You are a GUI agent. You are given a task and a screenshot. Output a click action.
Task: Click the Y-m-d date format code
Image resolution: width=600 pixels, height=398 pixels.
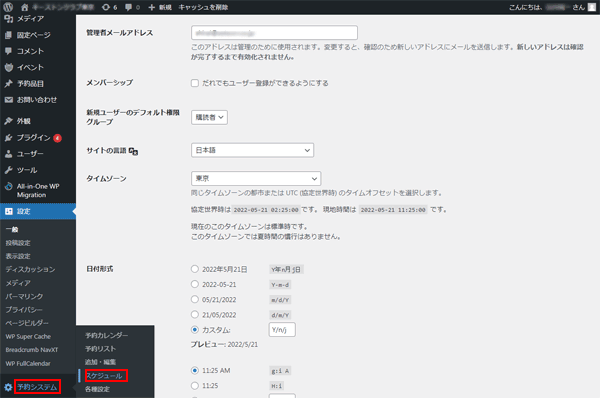280,285
